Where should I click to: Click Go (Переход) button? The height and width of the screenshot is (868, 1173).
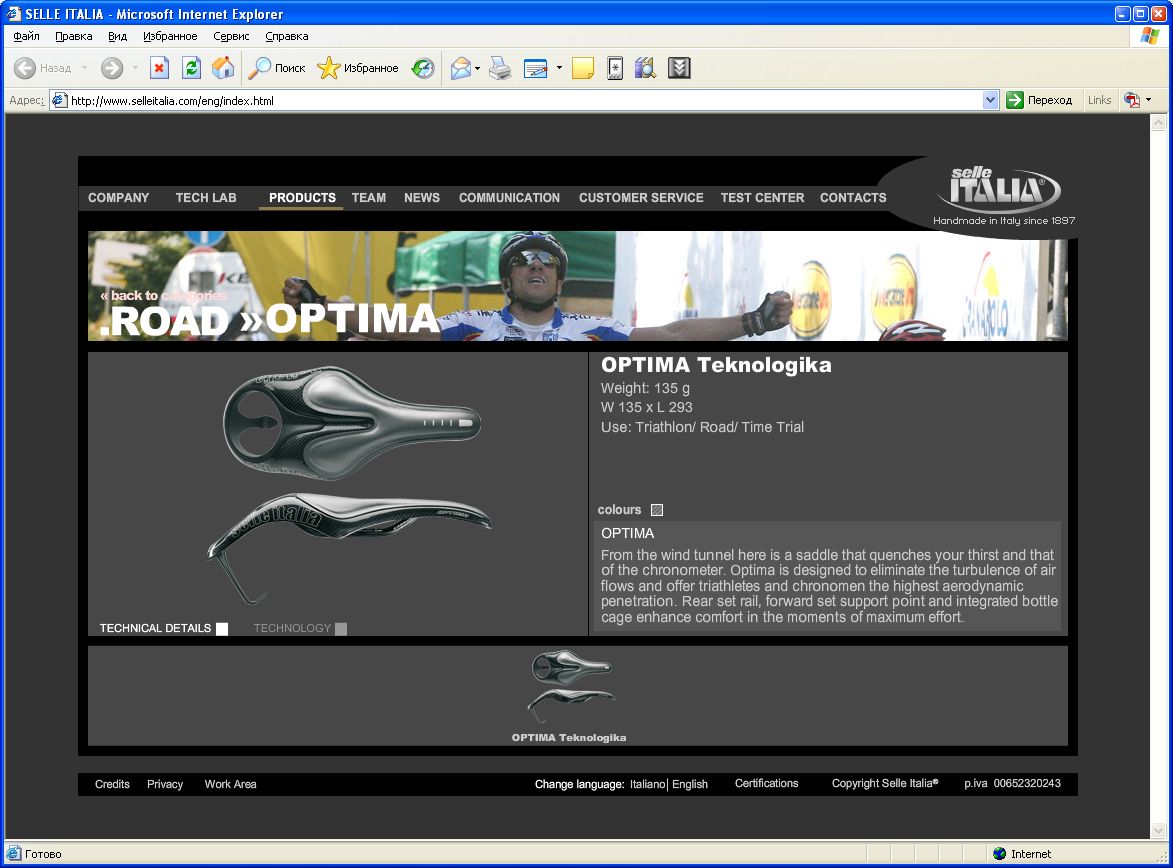pyautogui.click(x=1039, y=100)
